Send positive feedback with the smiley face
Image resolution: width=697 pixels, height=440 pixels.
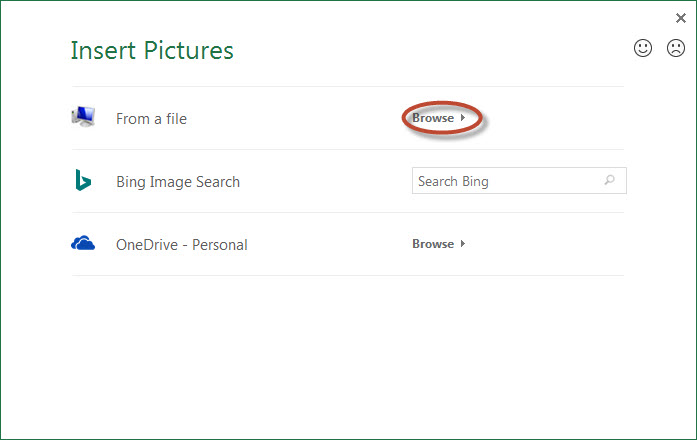643,48
